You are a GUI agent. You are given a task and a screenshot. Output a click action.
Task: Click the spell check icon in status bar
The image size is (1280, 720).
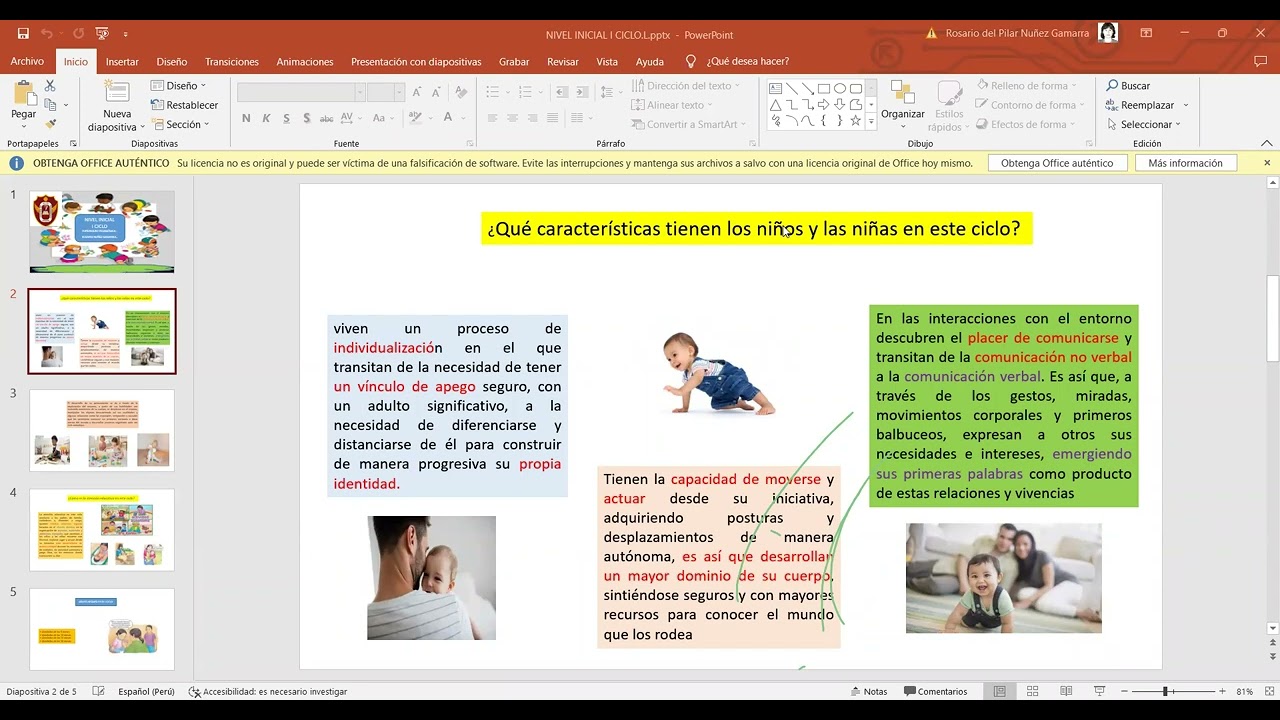[98, 691]
